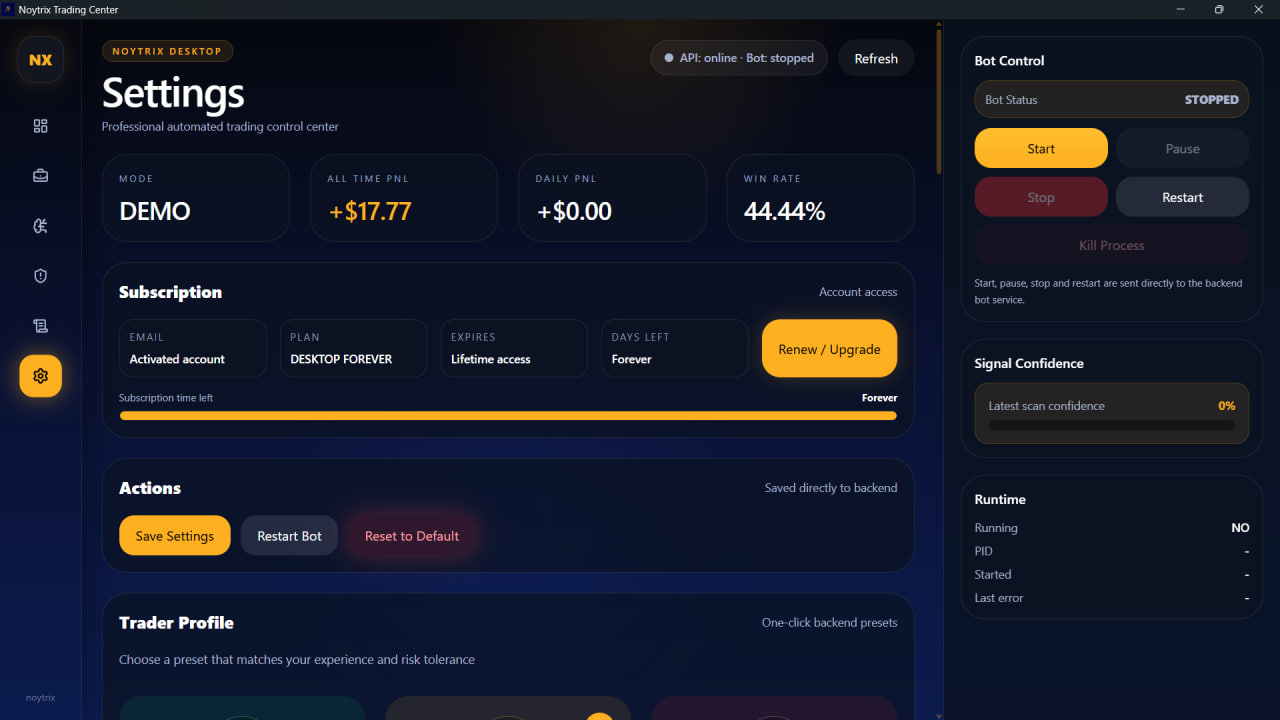Click the main content vertical scrollbar
This screenshot has width=1280, height=720.
(x=938, y=100)
